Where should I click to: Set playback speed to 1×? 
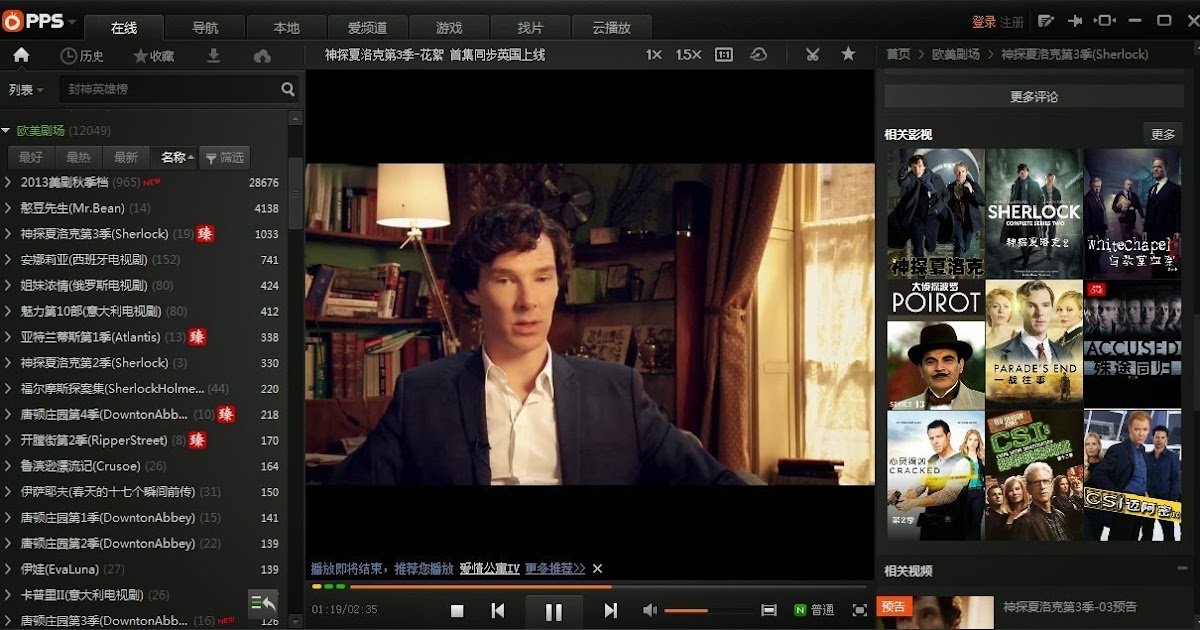pyautogui.click(x=654, y=55)
